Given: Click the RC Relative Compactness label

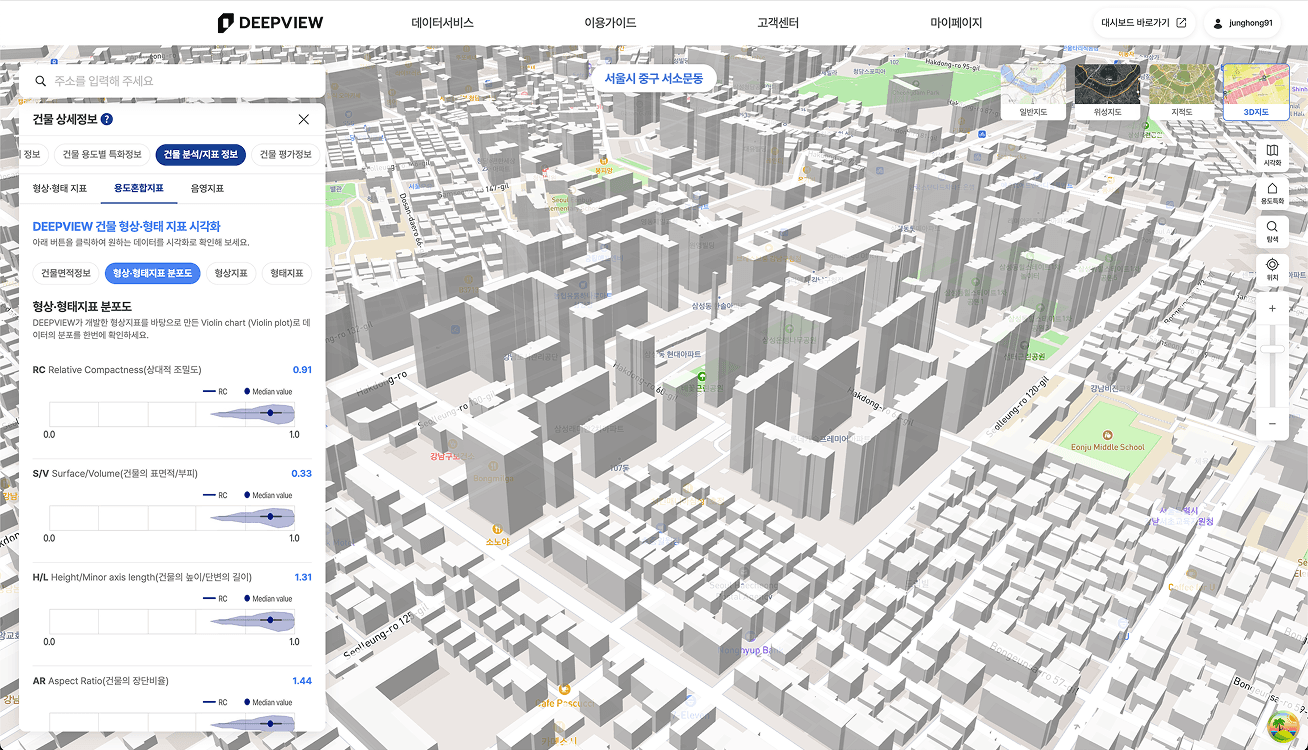Looking at the screenshot, I should point(117,370).
